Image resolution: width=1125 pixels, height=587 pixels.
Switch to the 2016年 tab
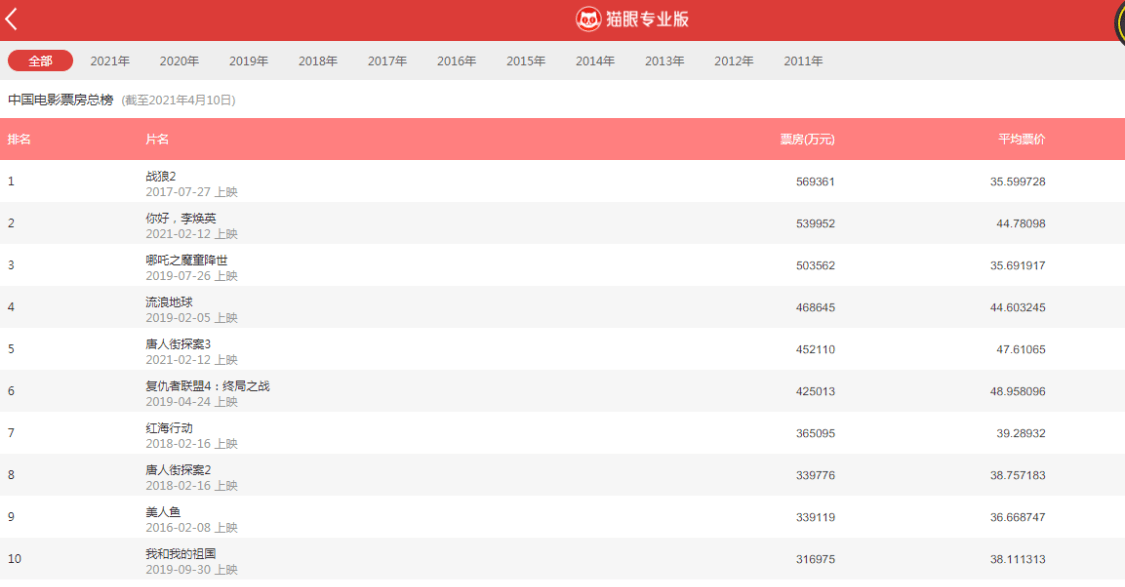[x=456, y=61]
